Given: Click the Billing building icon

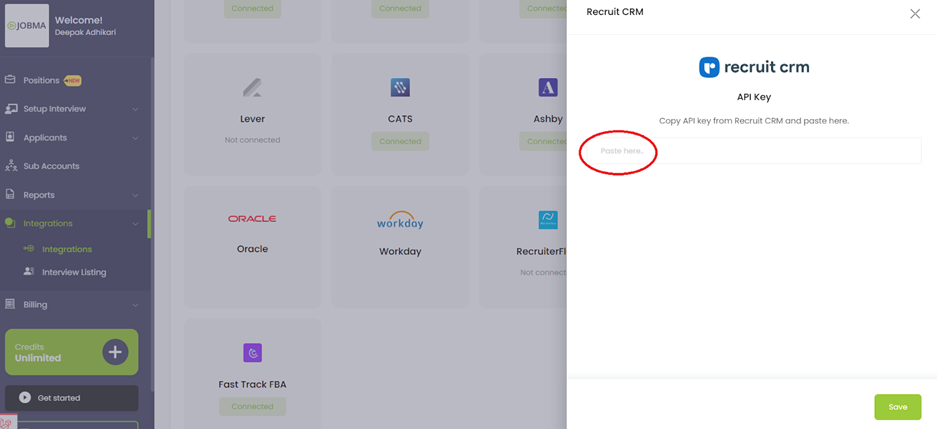Looking at the screenshot, I should coord(10,304).
